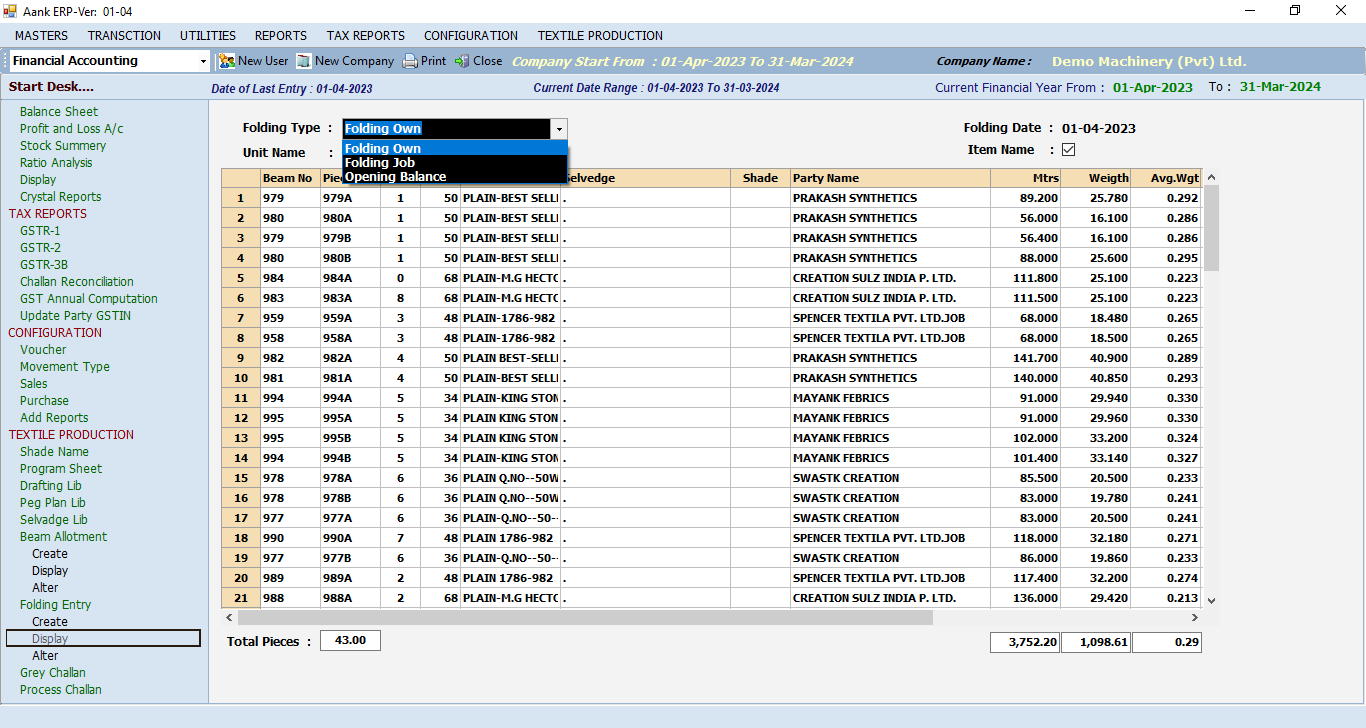1366x728 pixels.
Task: Click piece 990A cell
Action: click(350, 538)
